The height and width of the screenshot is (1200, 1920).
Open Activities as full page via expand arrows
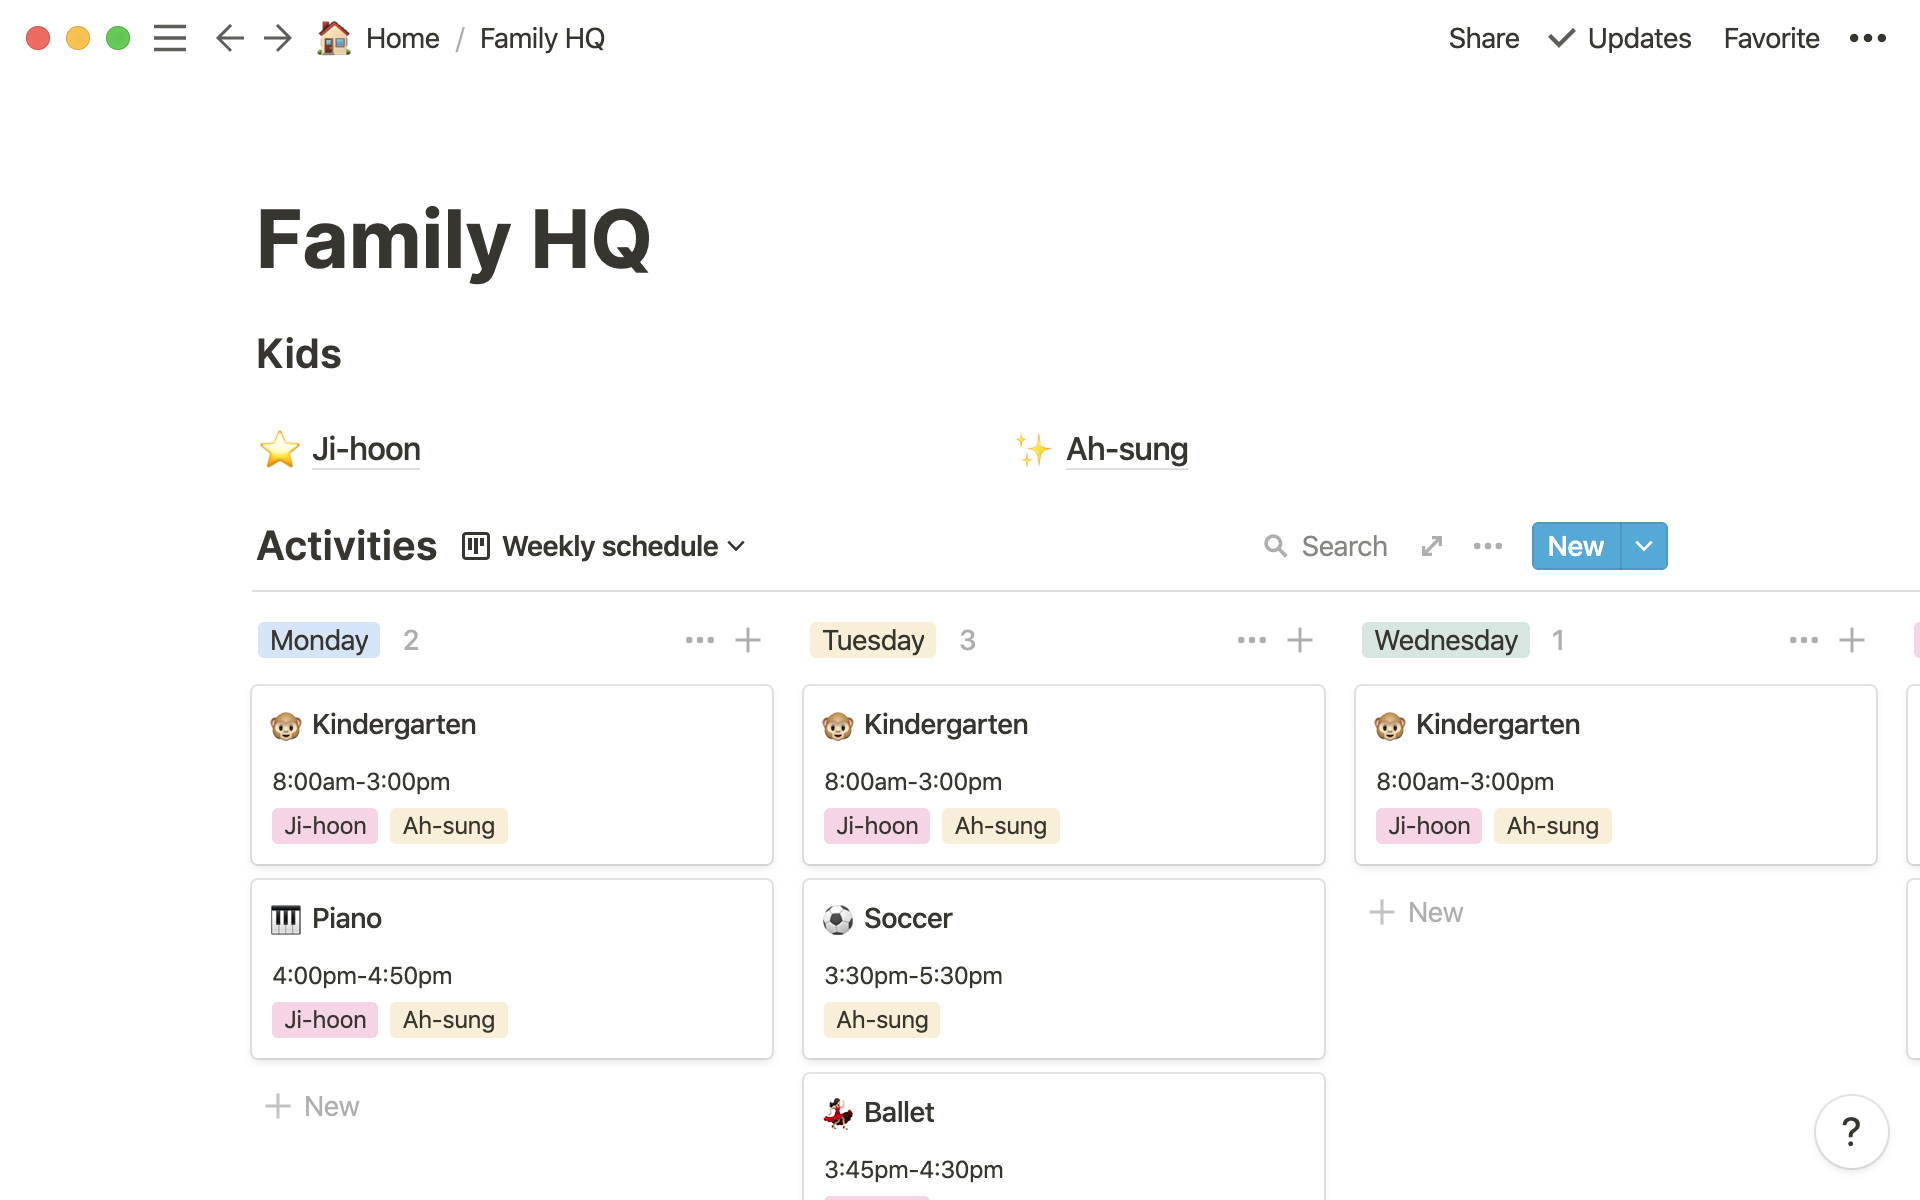(x=1432, y=546)
